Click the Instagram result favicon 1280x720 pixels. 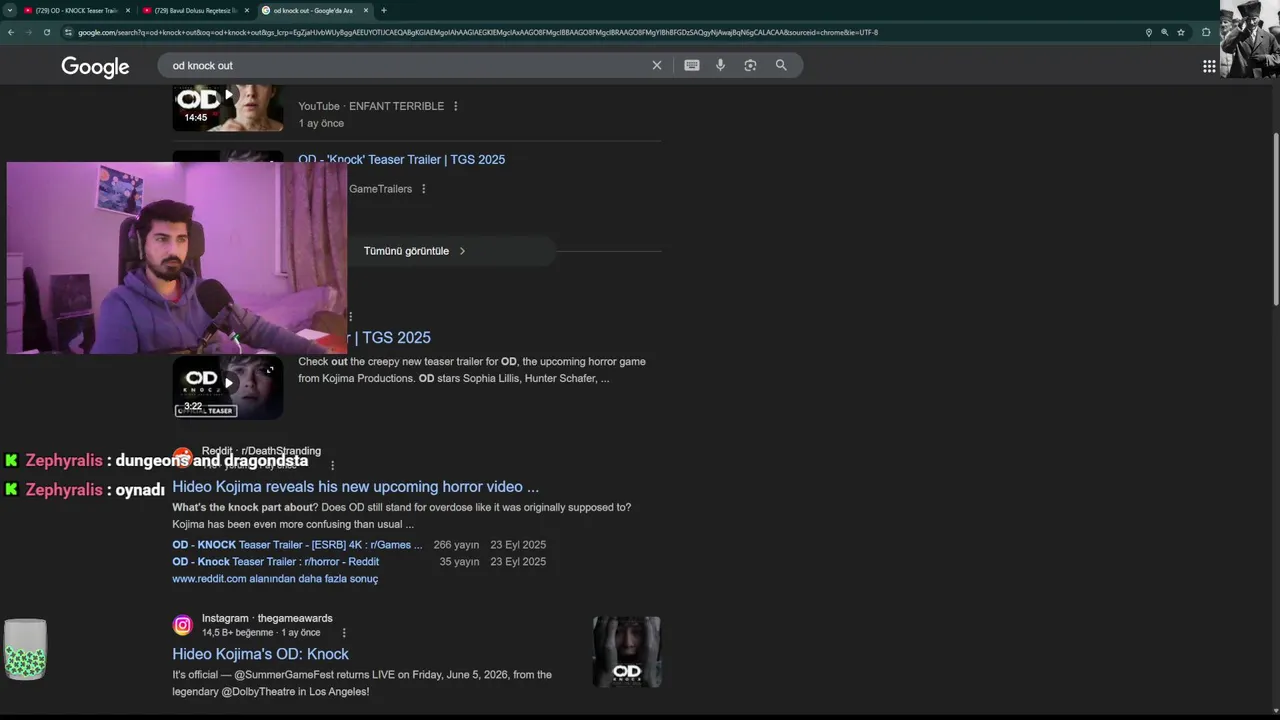pyautogui.click(x=182, y=625)
